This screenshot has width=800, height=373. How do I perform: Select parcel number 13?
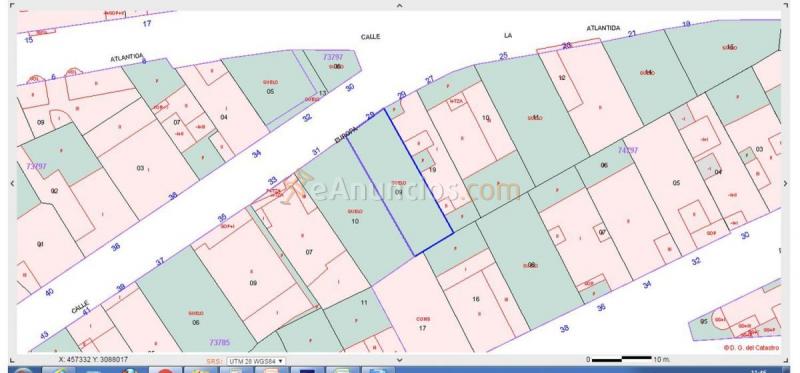click(x=322, y=93)
